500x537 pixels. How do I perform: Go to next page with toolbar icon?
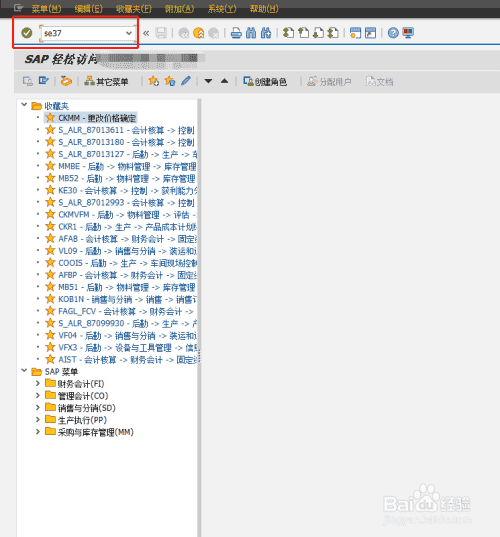318,33
